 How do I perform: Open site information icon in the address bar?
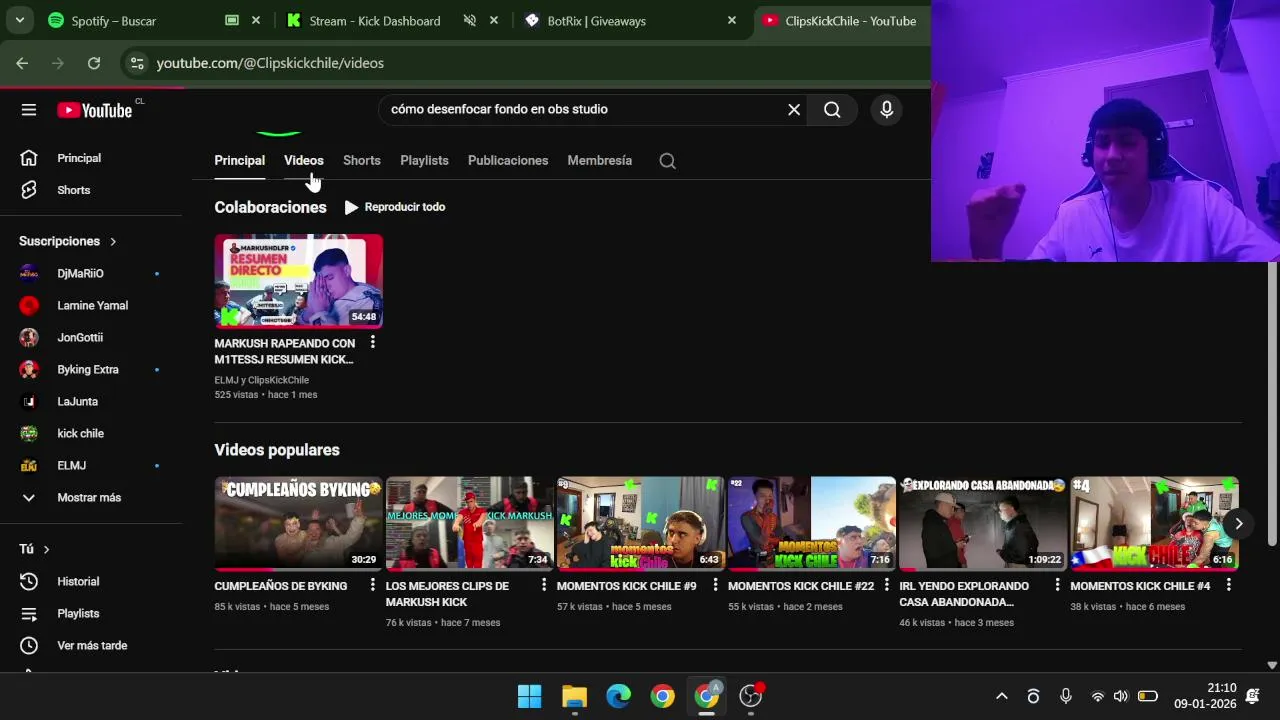(x=137, y=63)
